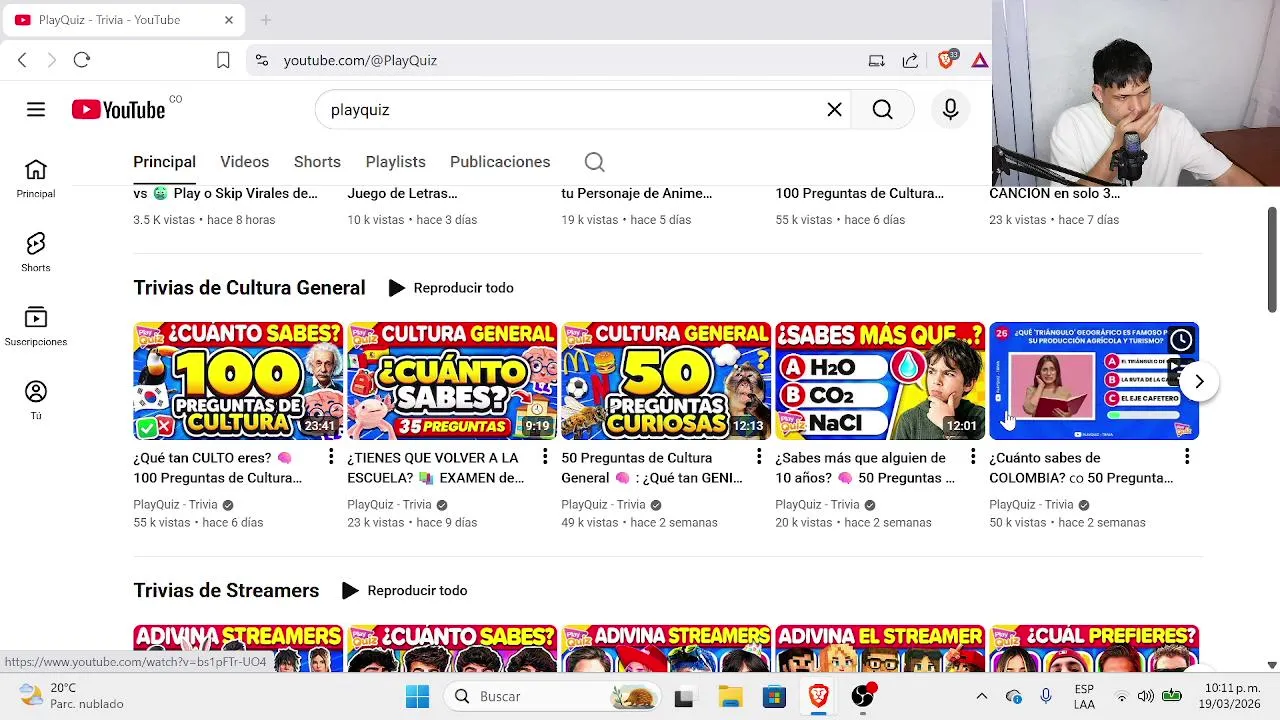View site information icon in address bar
This screenshot has width=1280, height=720.
[262, 60]
